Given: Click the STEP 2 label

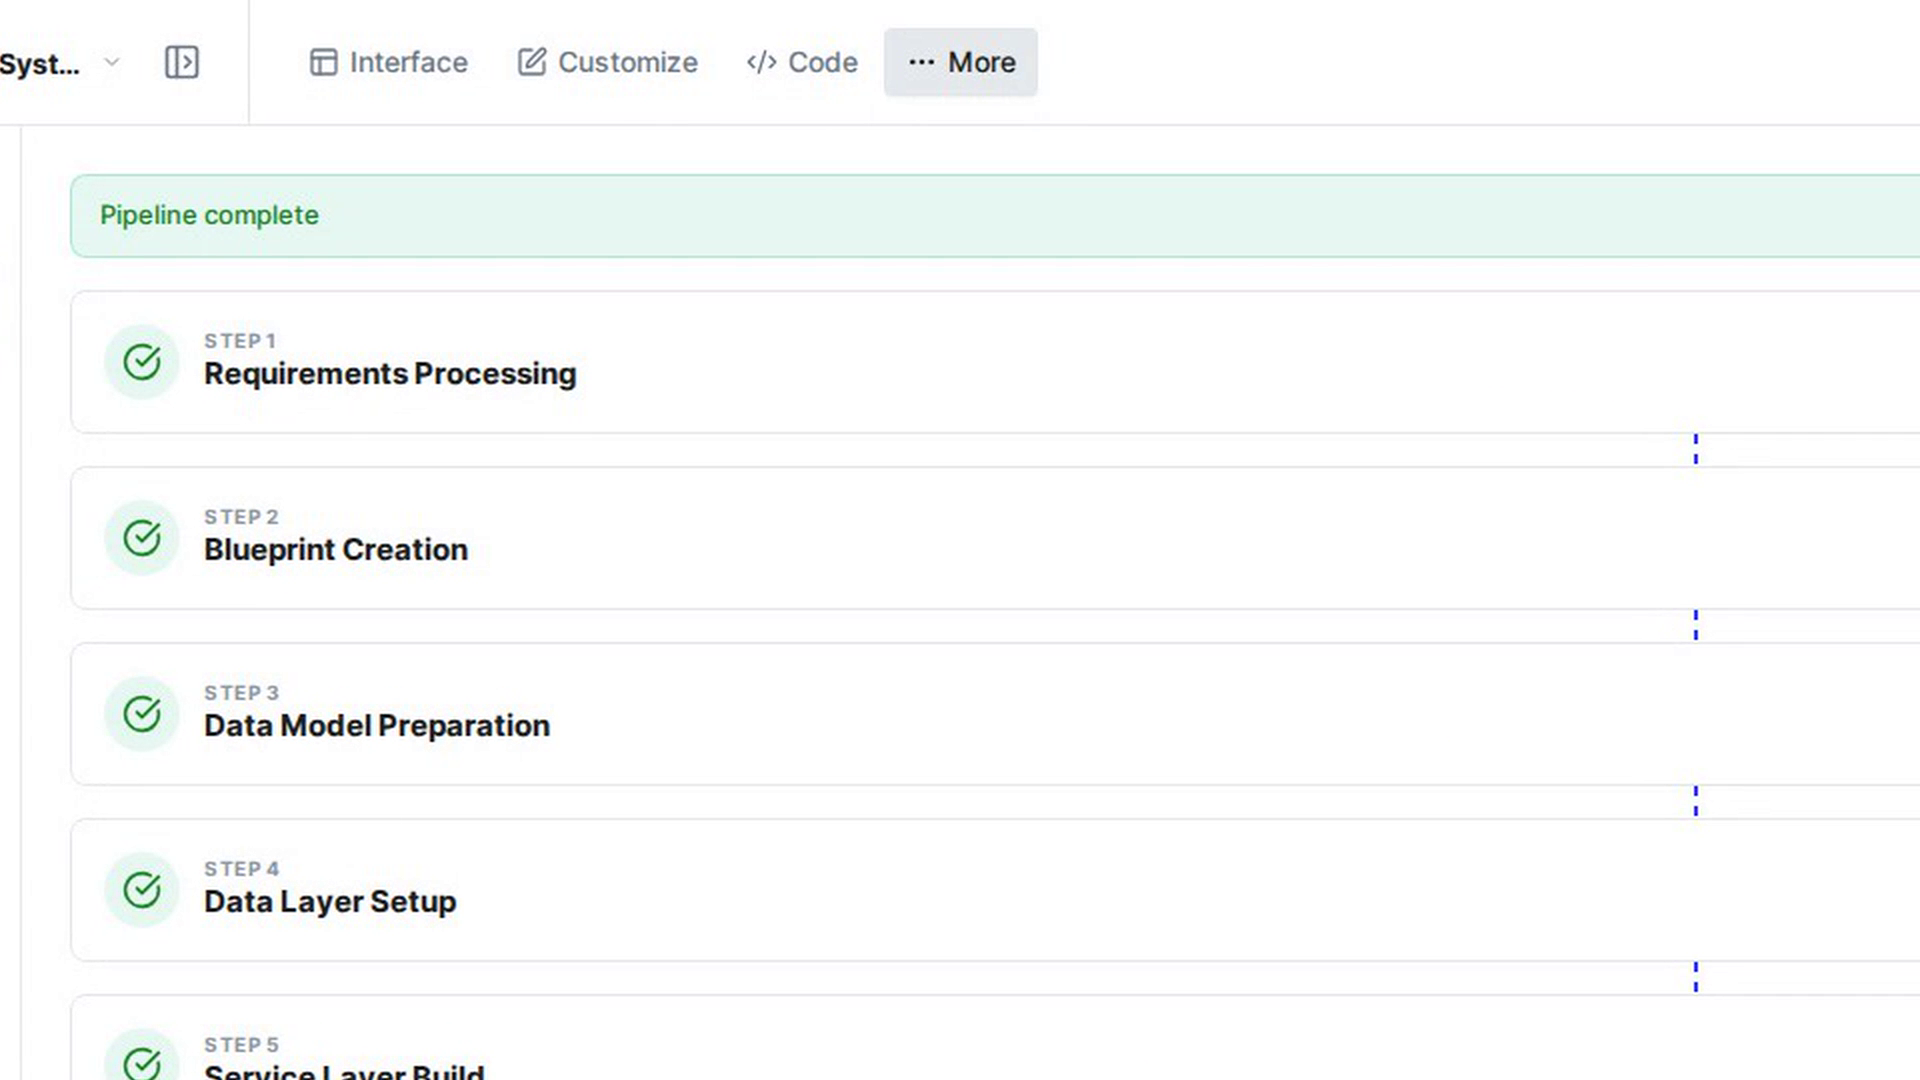Looking at the screenshot, I should coord(241,517).
